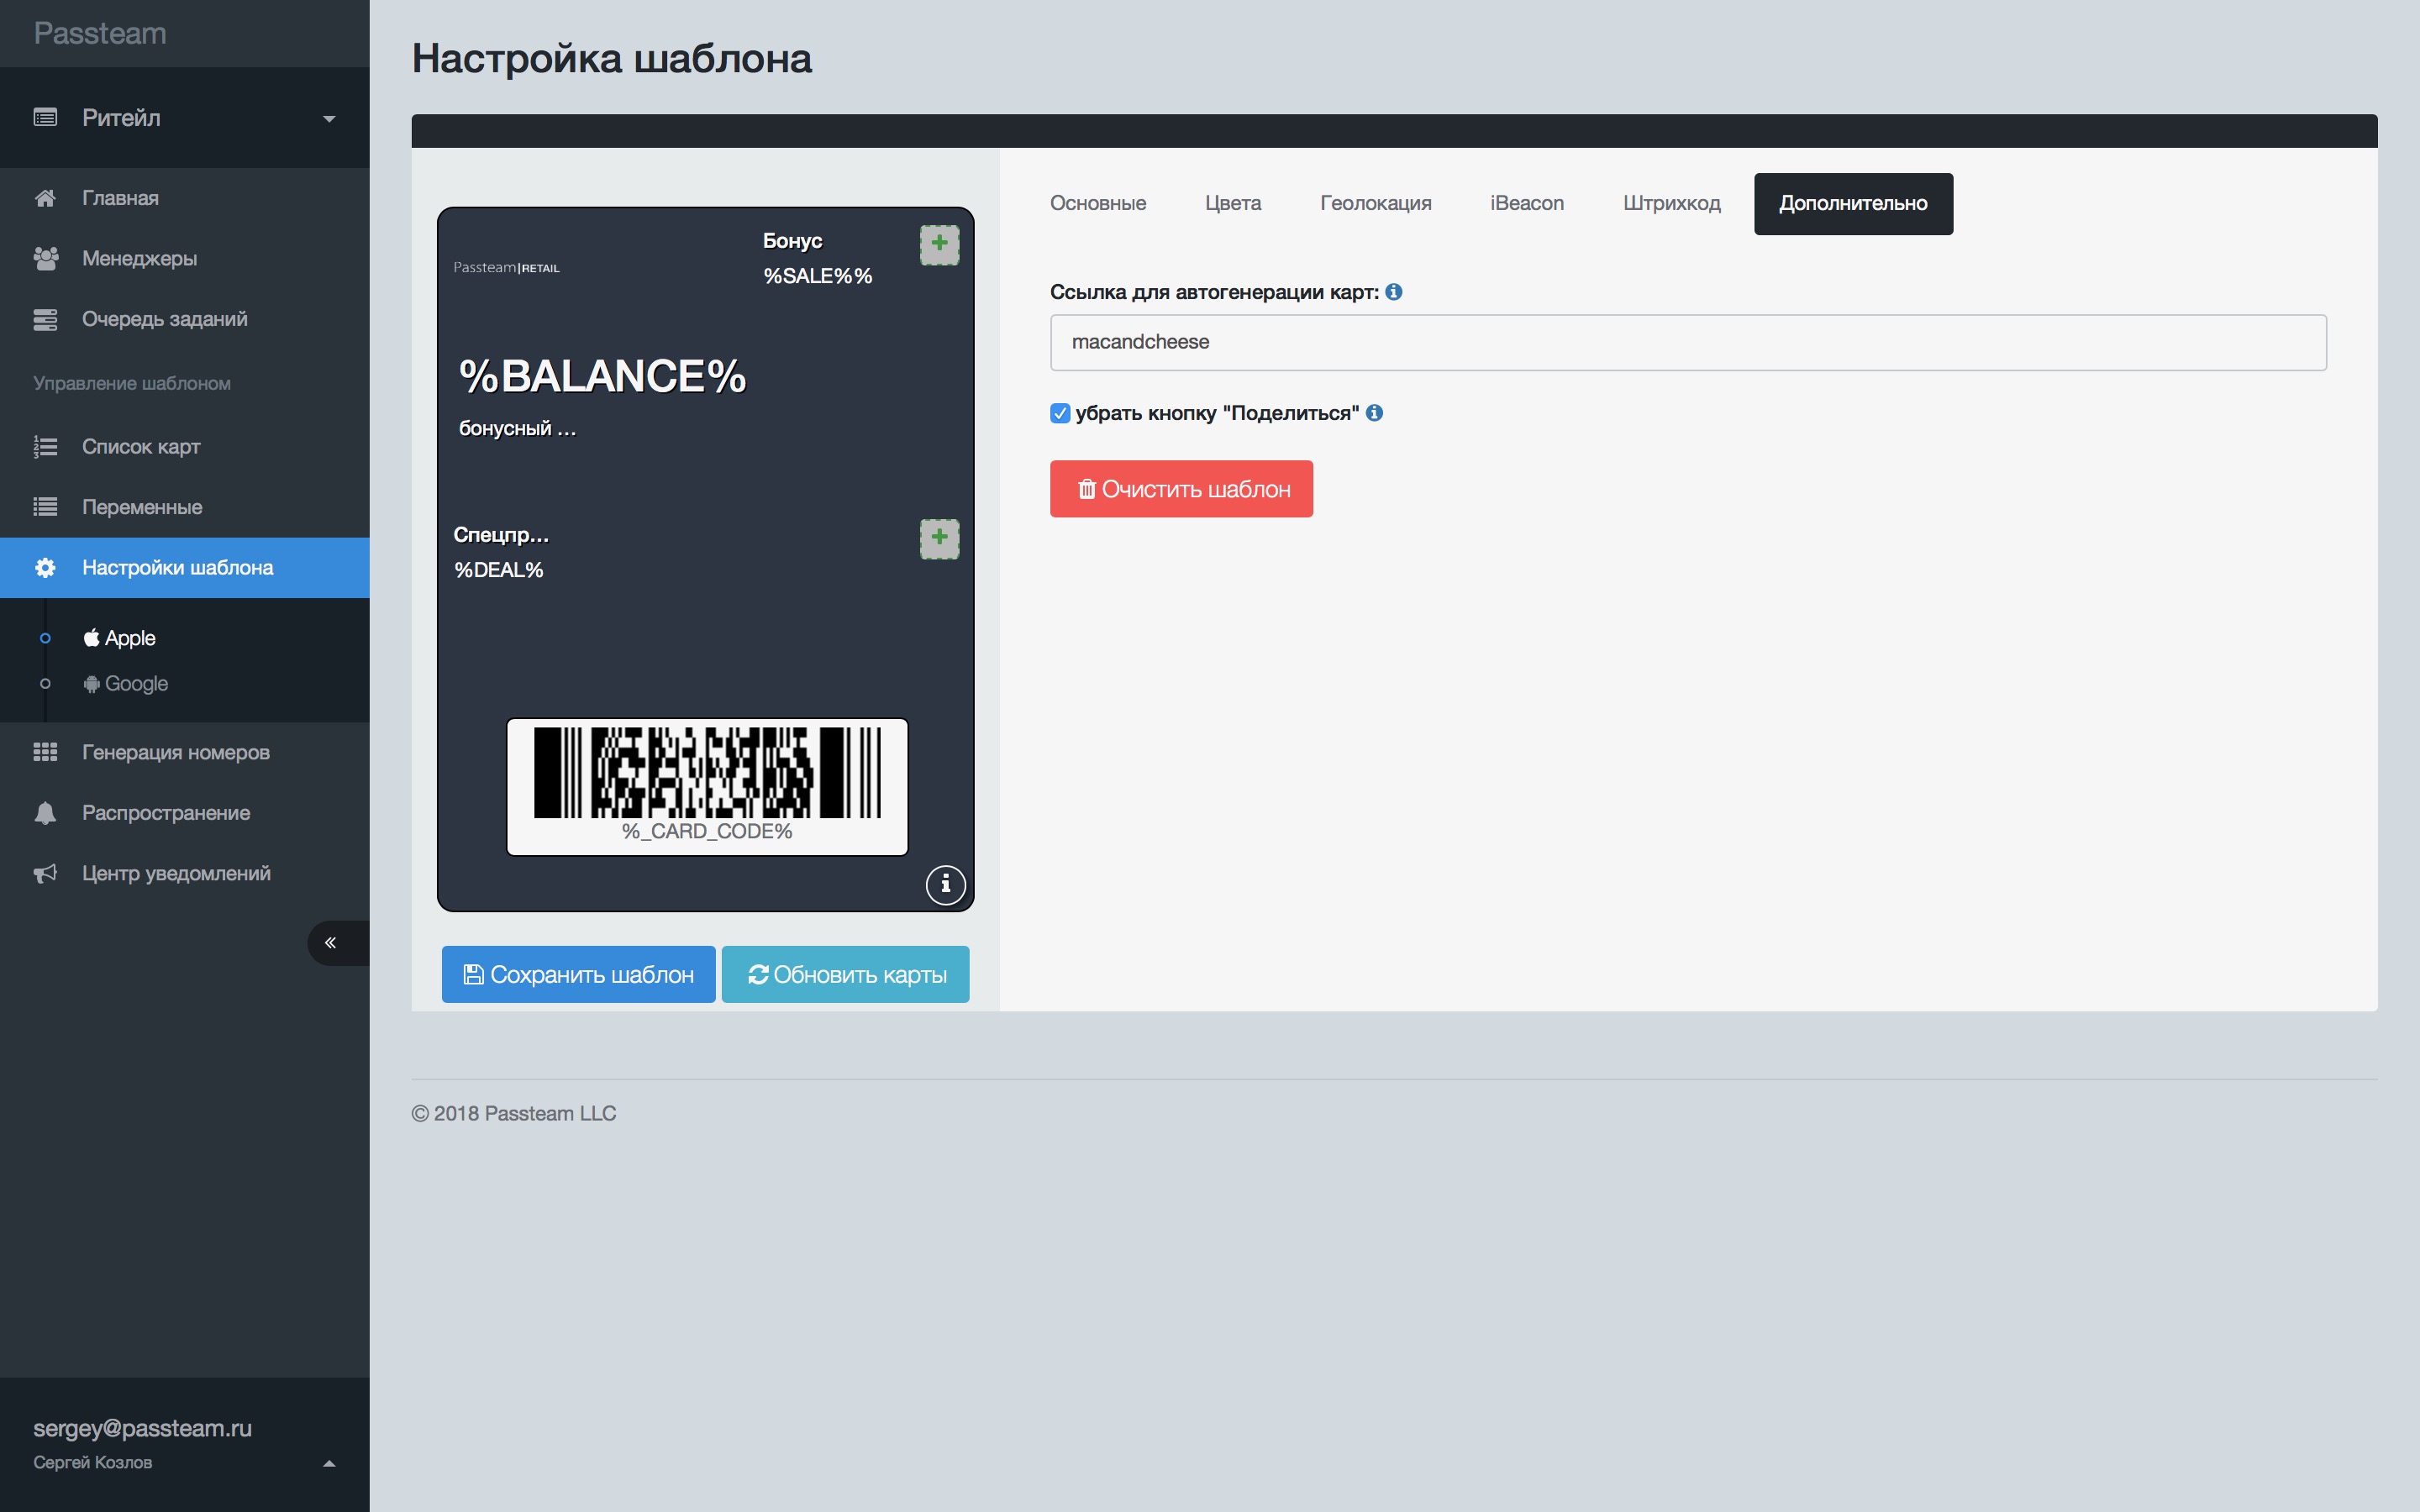Switch to the Штрихкод tab
2420x1512 pixels.
point(1671,204)
